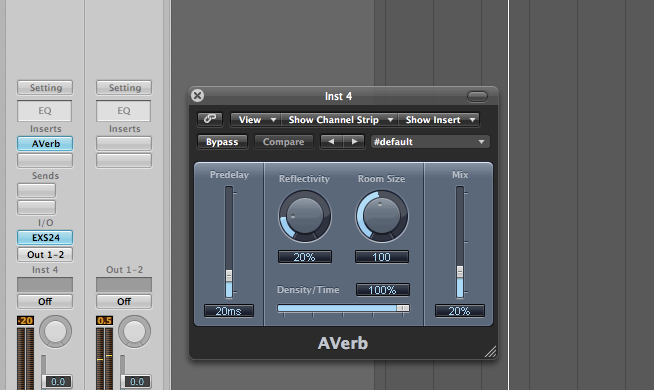Image resolution: width=654 pixels, height=390 pixels.
Task: Click the Mix slider handle
Action: [x=460, y=272]
